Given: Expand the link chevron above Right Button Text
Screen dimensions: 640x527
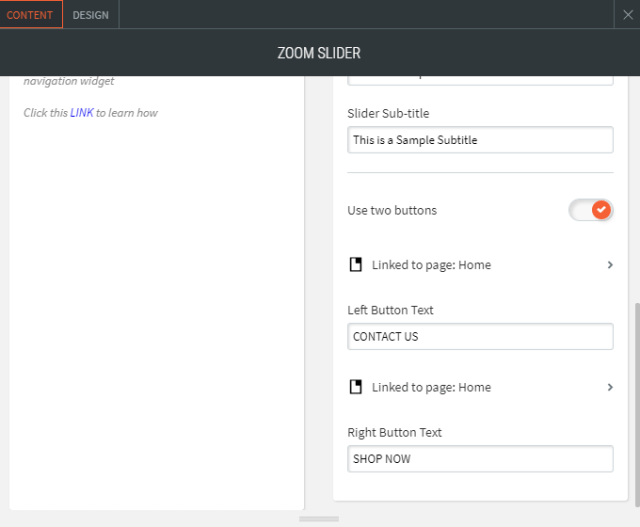Looking at the screenshot, I should 610,387.
